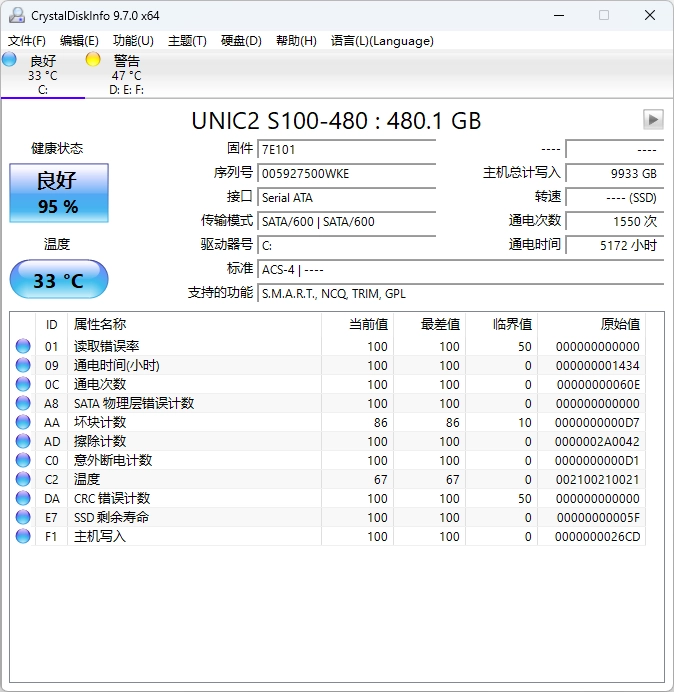Screen dimensions: 674x692
Task: Click the status orb for C2 温度
Action: coord(23,479)
